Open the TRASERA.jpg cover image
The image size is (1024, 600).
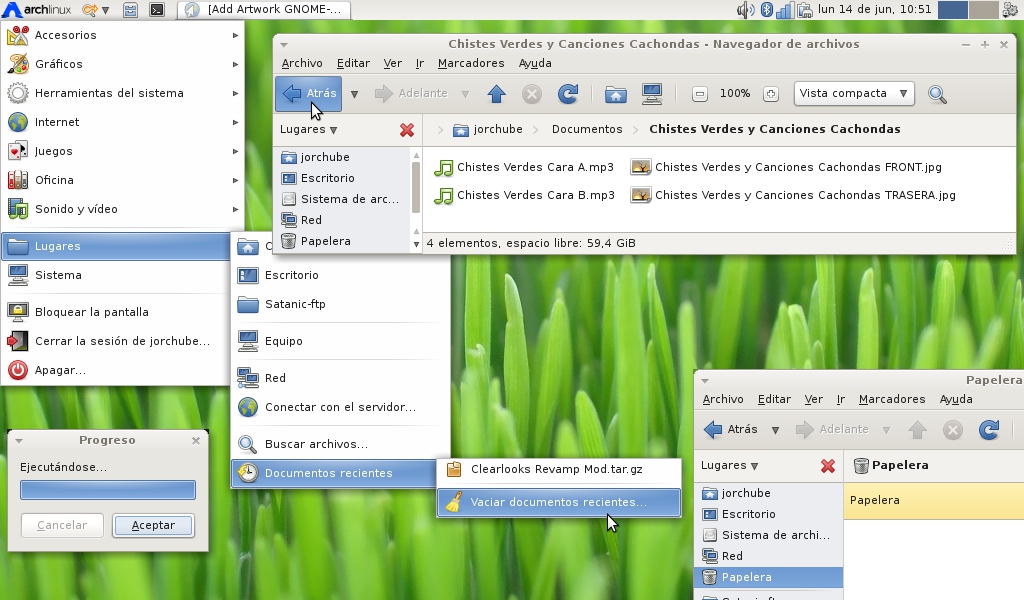click(792, 195)
